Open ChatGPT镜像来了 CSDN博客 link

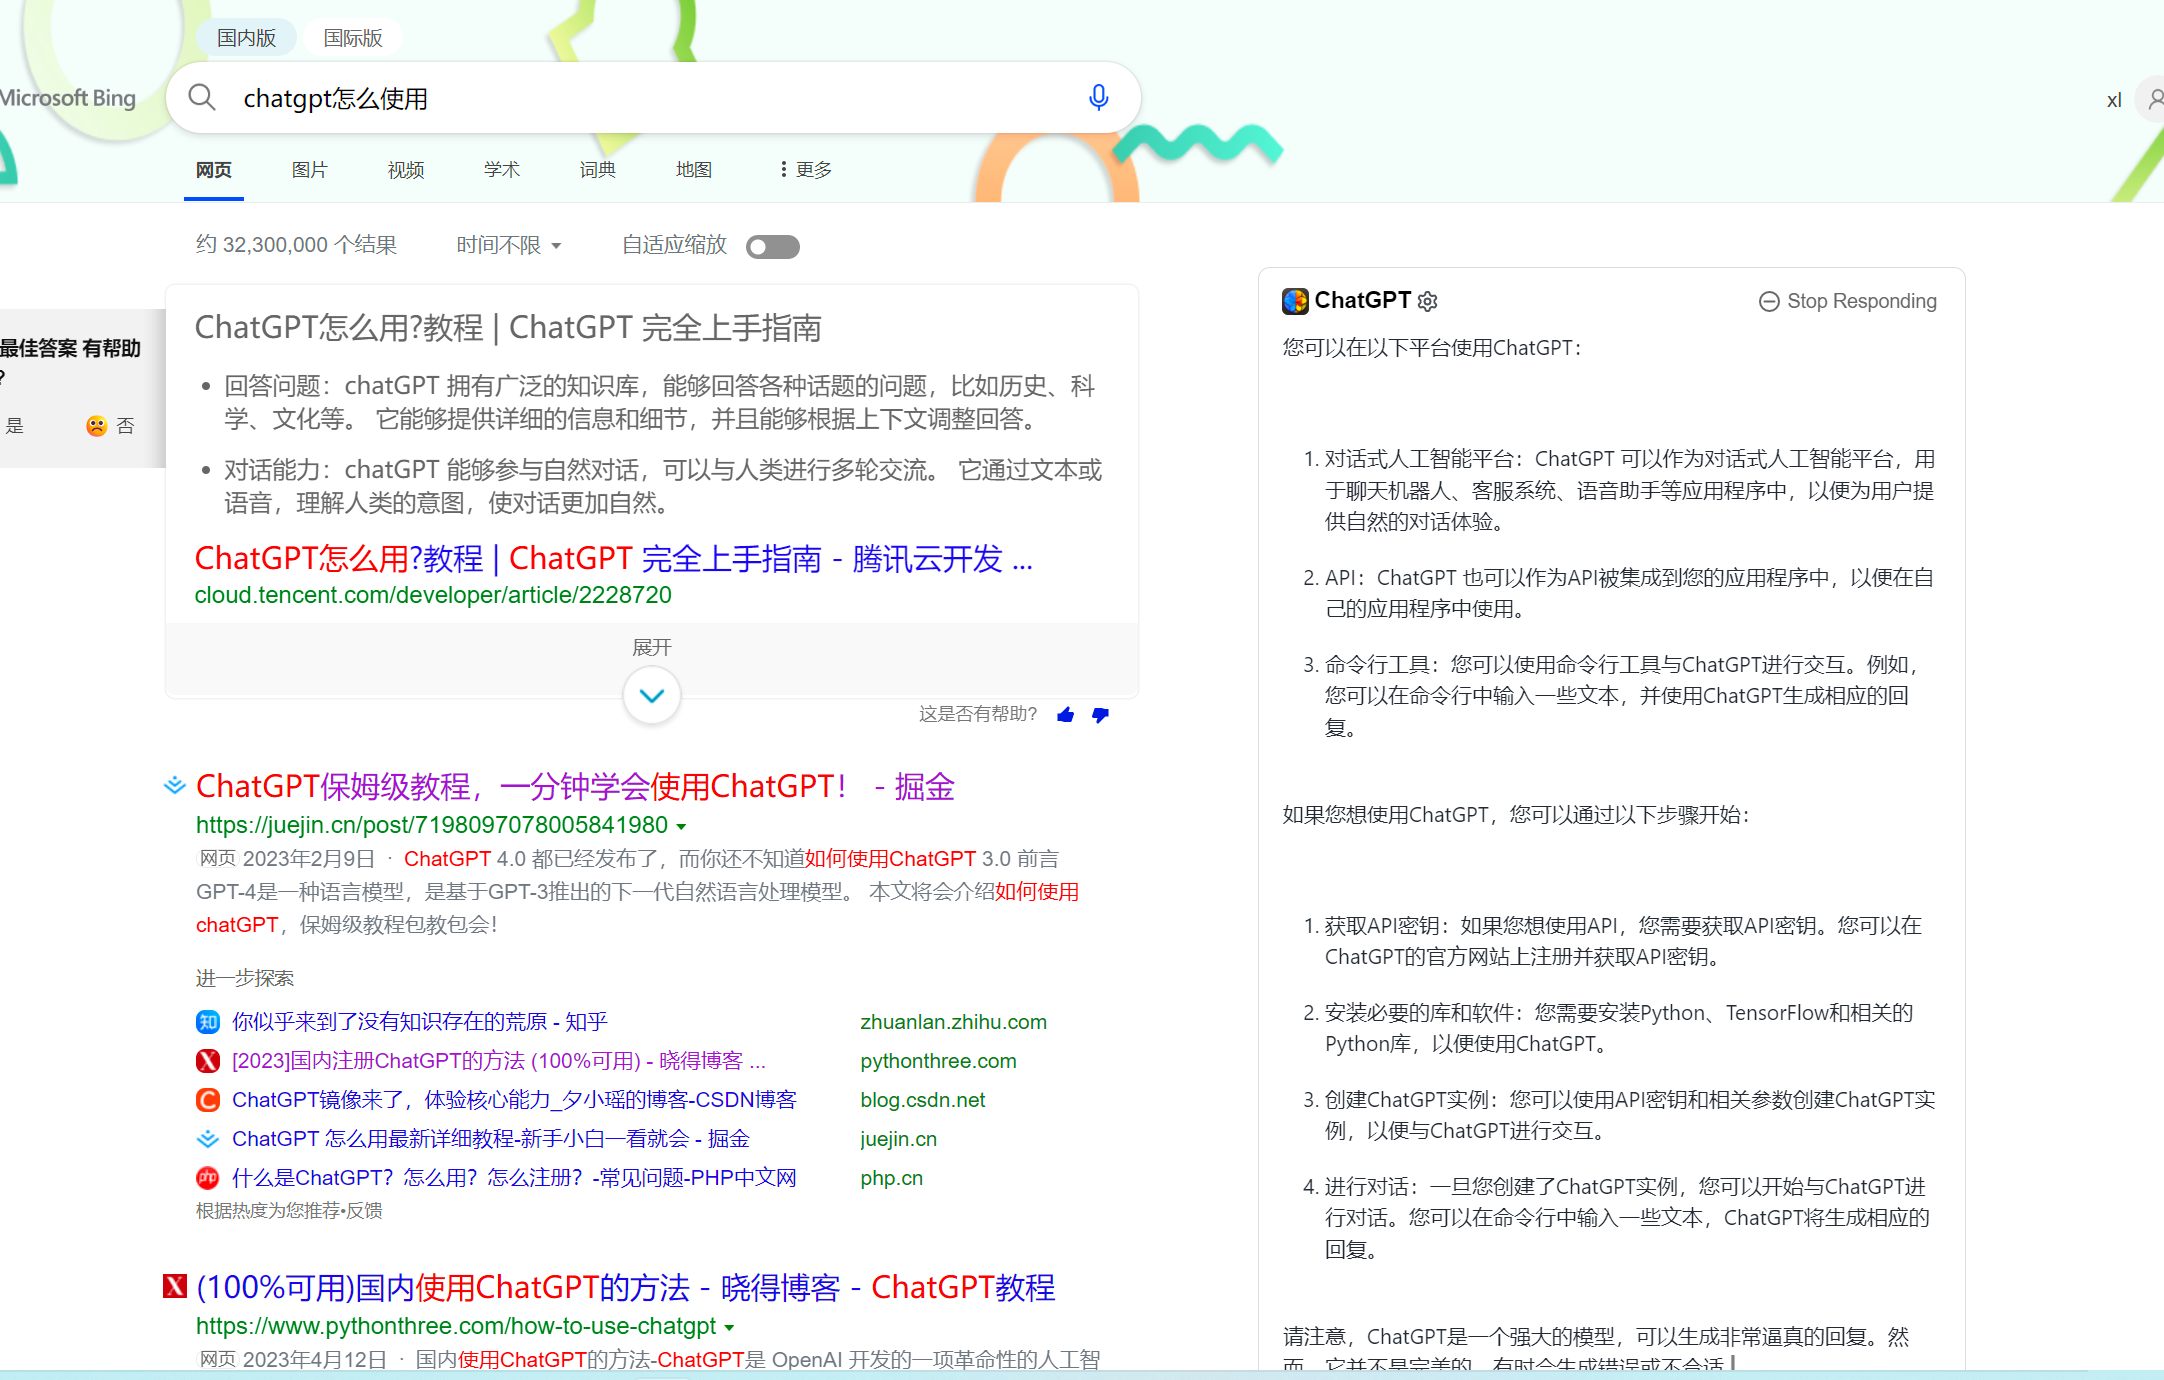tap(514, 1100)
